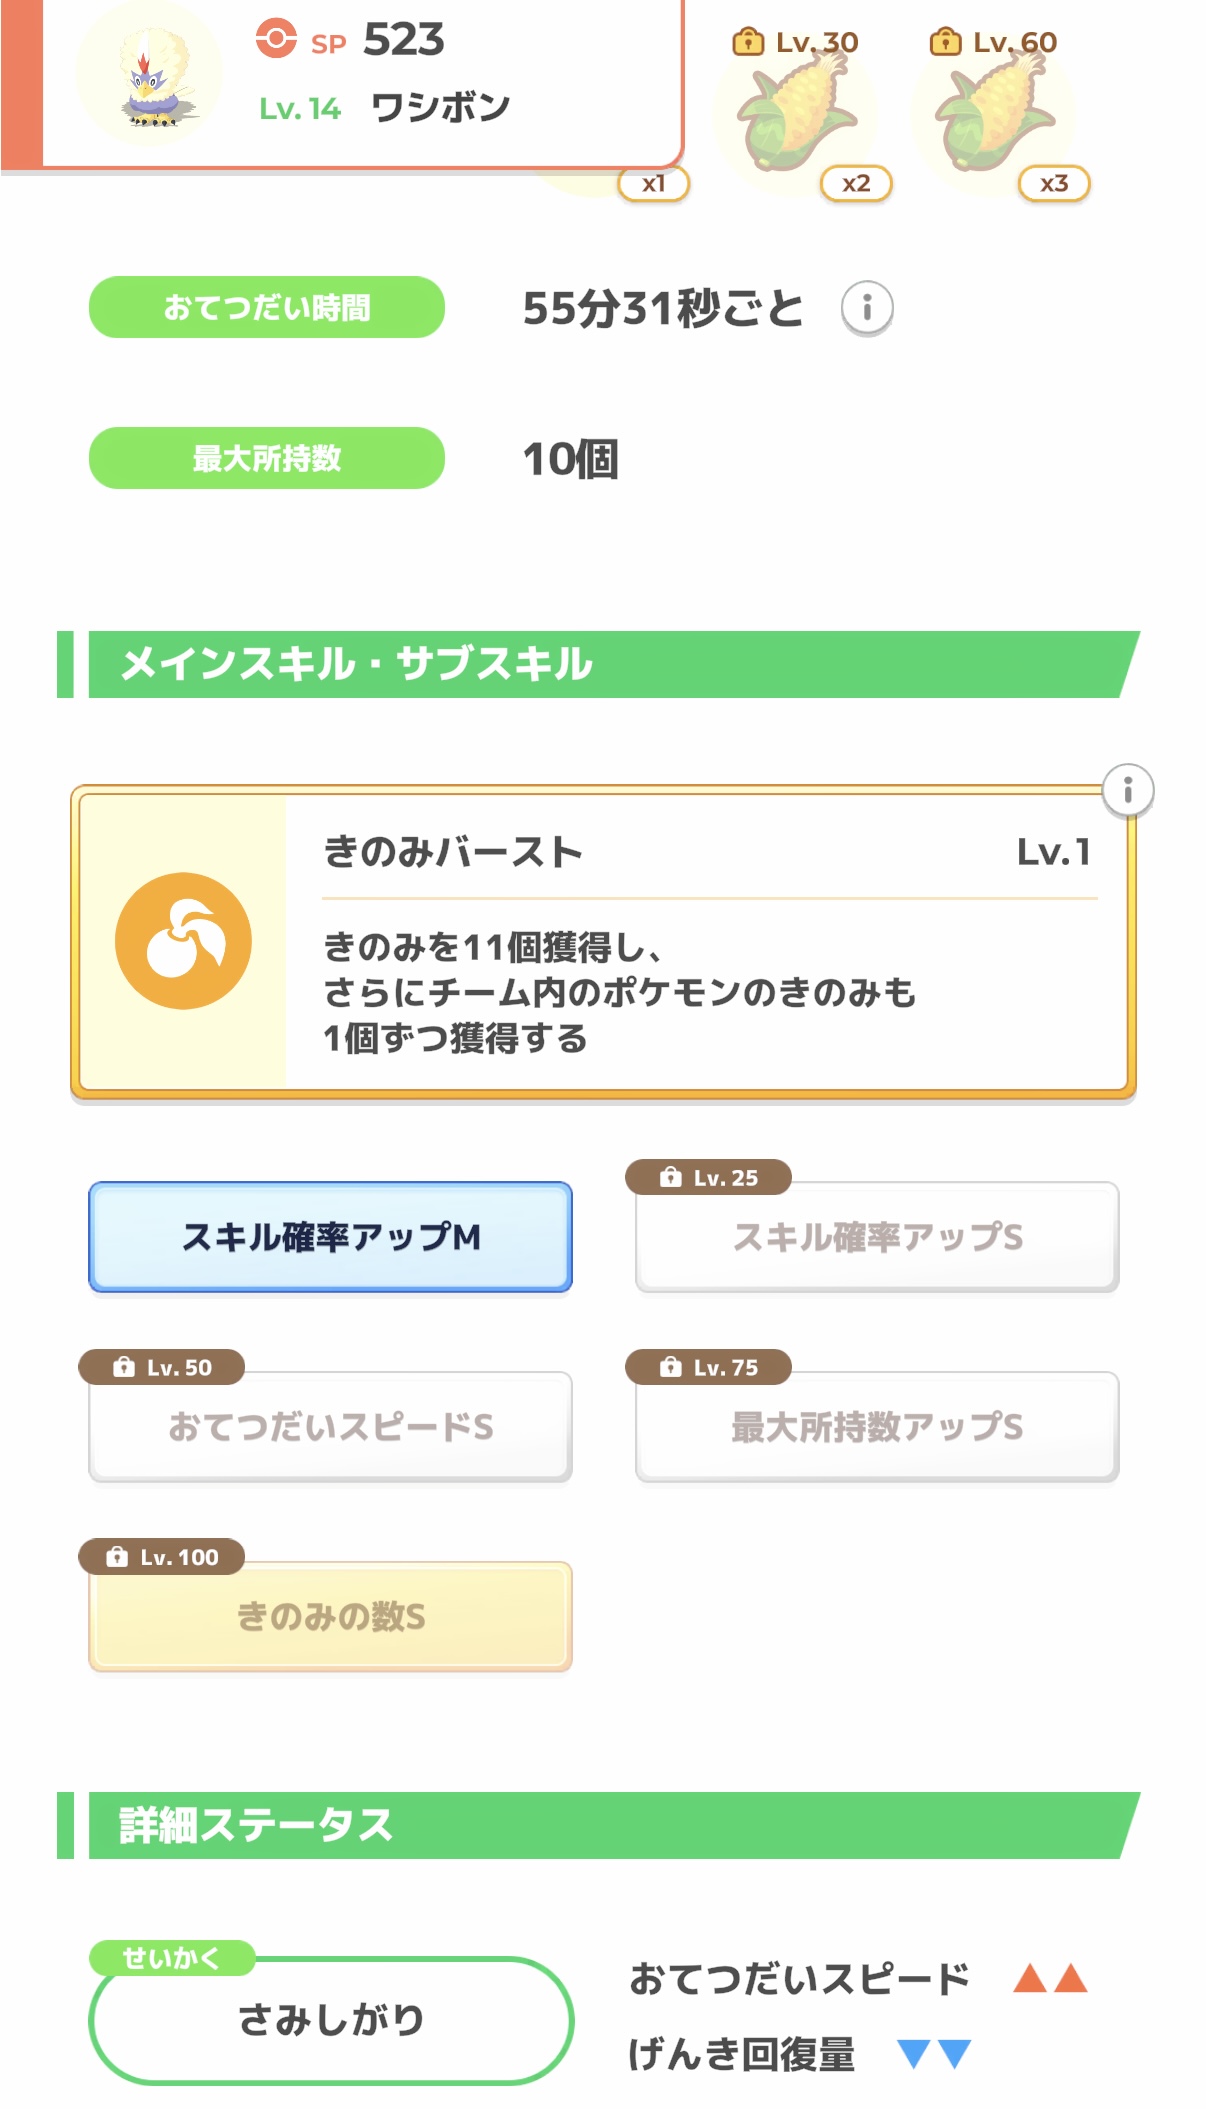Image resolution: width=1206 pixels, height=2109 pixels.
Task: Tap the さみしがり nature button
Action: (331, 2020)
